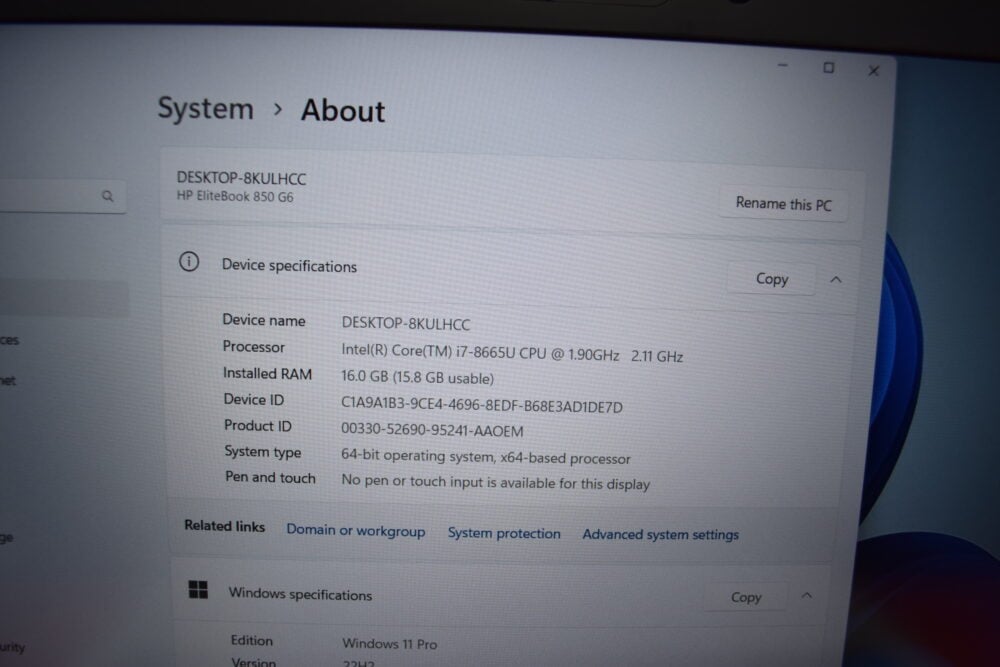Select the 16.0 GB installed RAM value
This screenshot has width=1000, height=667.
(417, 377)
